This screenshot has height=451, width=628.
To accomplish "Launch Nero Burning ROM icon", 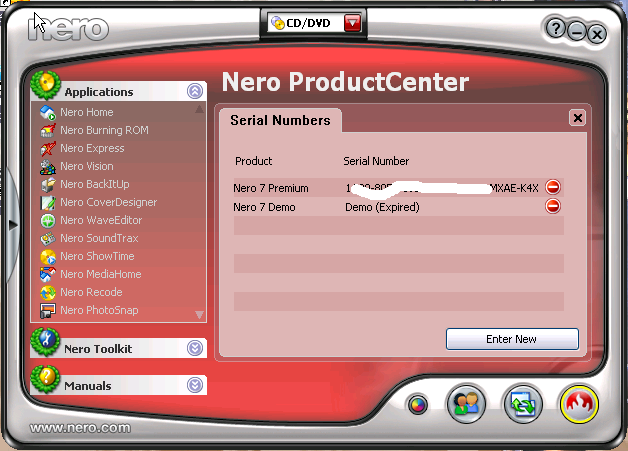I will click(x=48, y=131).
